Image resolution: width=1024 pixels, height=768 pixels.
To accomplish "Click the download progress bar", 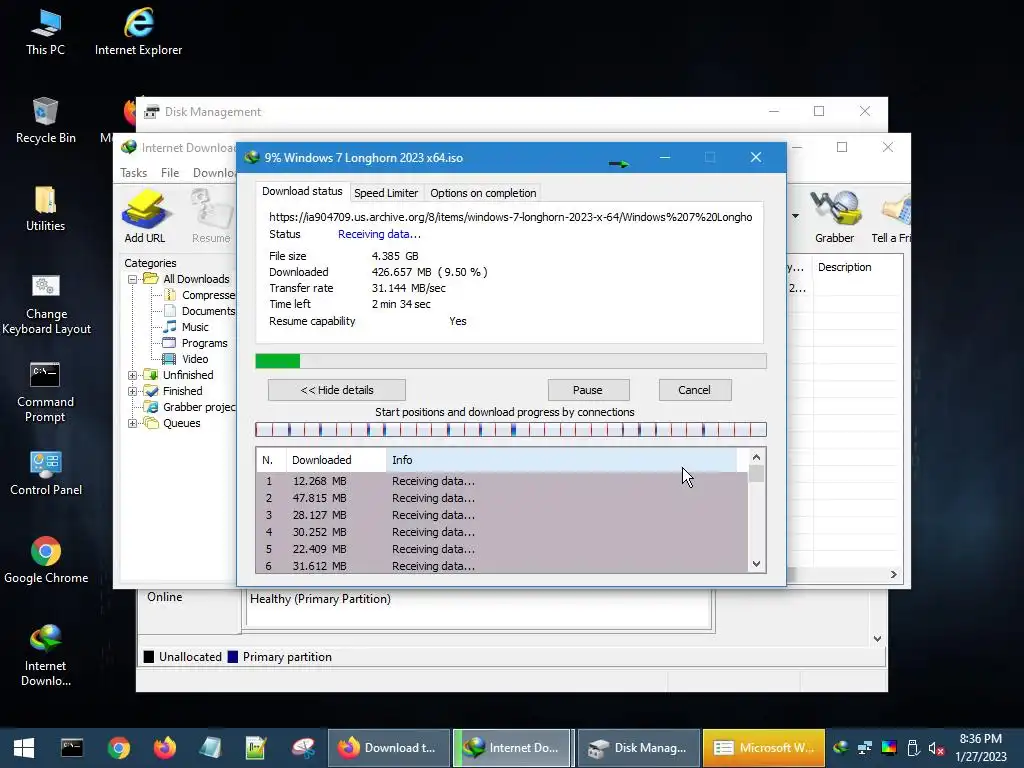I will pos(511,361).
